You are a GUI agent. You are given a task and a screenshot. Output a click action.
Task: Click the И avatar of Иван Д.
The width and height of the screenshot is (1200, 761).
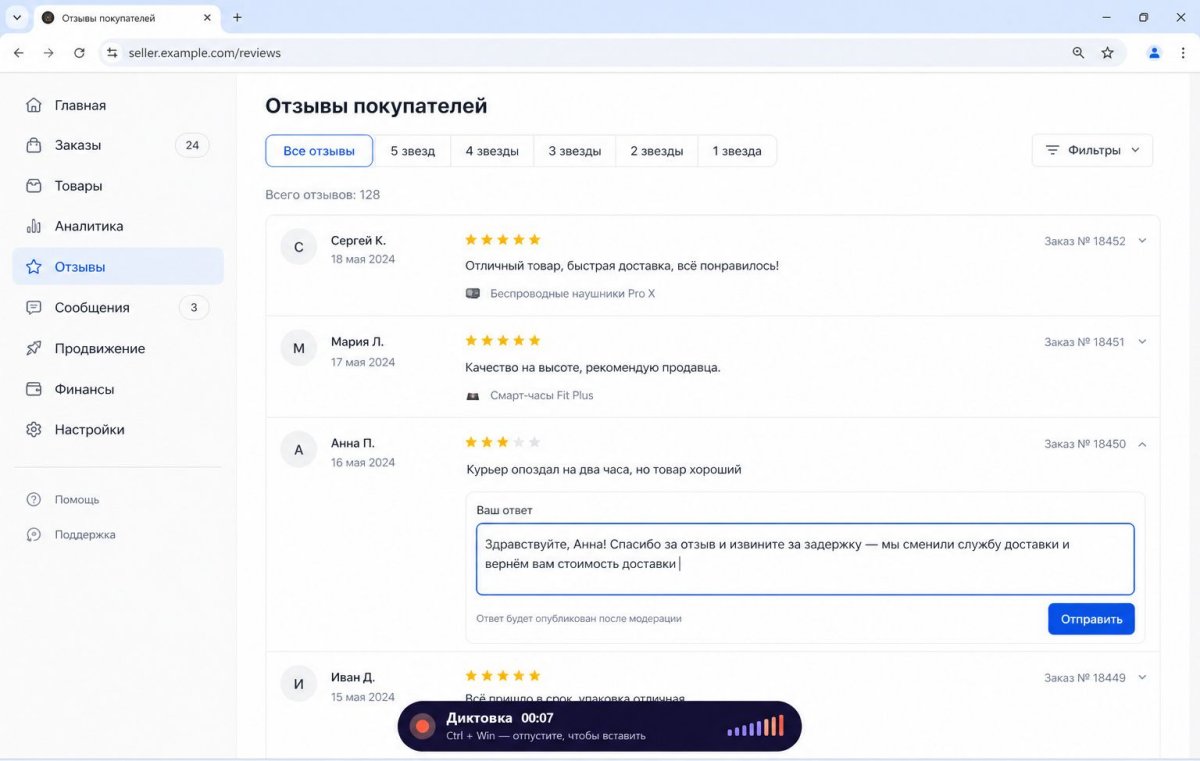298,685
